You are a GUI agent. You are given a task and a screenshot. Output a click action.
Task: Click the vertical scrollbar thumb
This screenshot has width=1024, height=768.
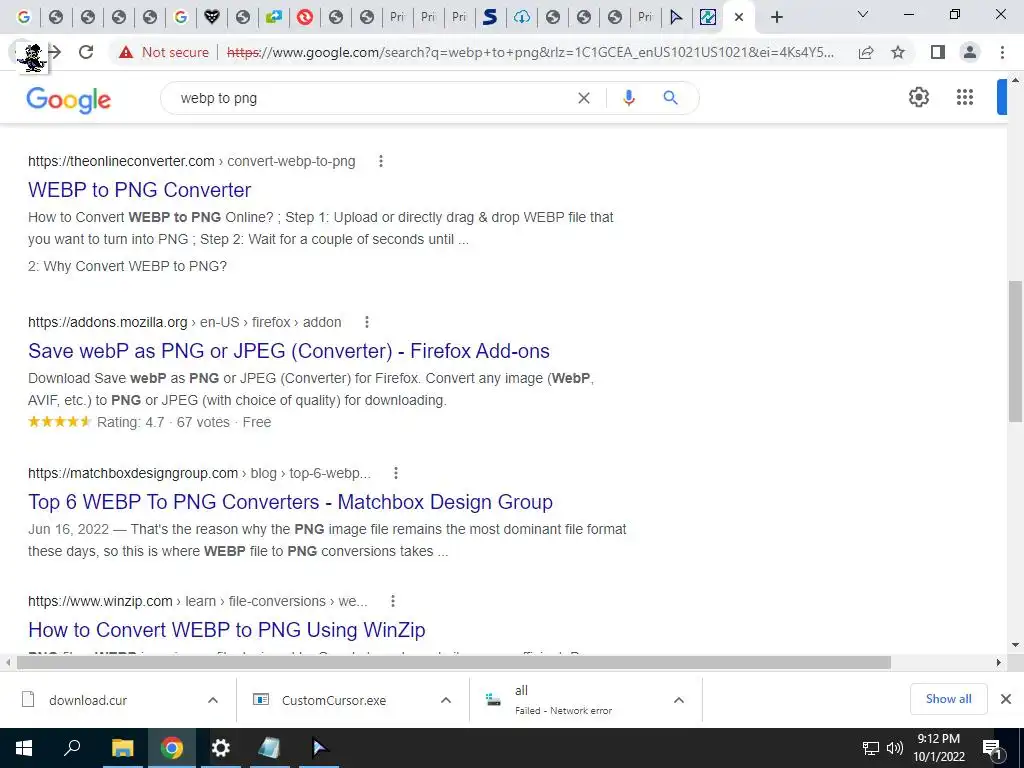(1015, 351)
